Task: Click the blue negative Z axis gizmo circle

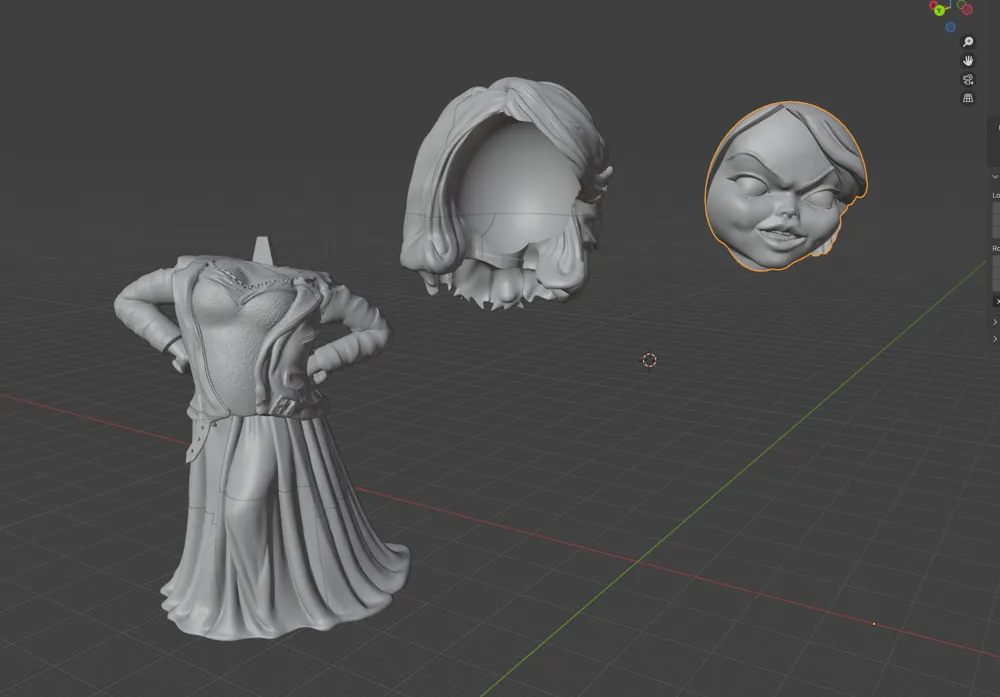Action: (x=950, y=27)
